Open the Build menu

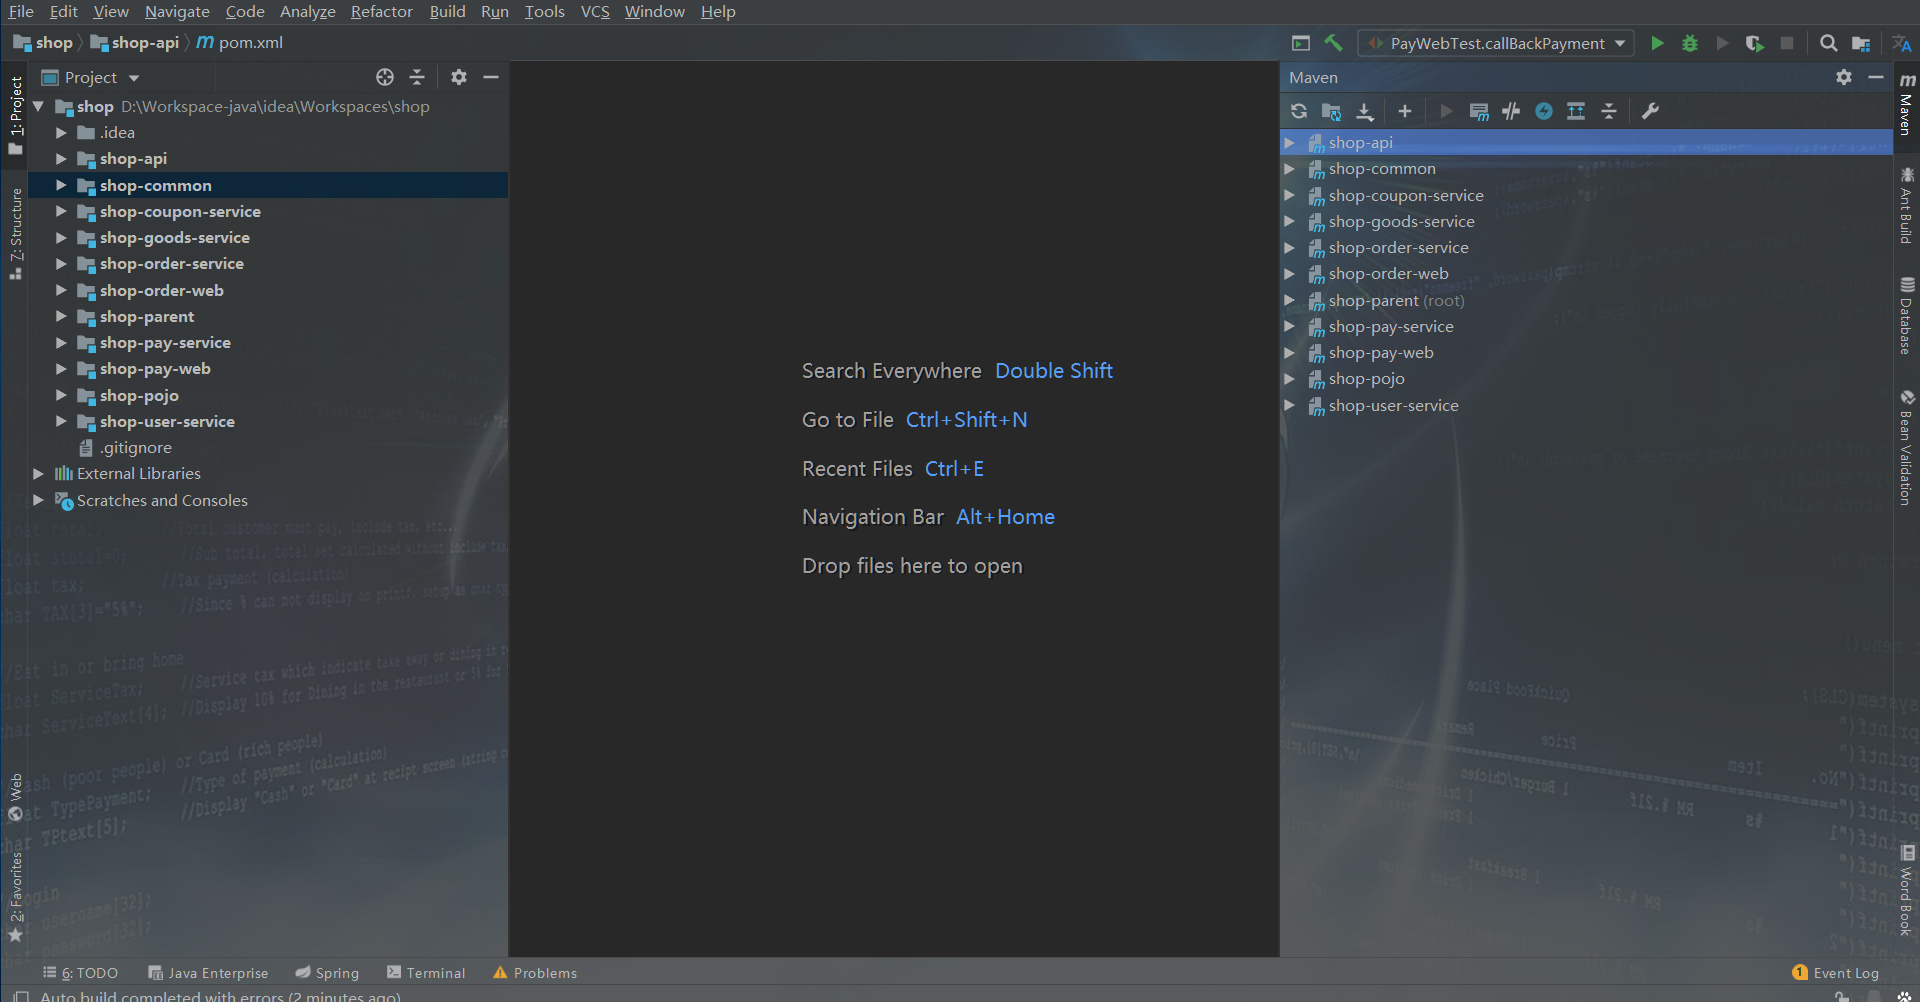[x=447, y=11]
